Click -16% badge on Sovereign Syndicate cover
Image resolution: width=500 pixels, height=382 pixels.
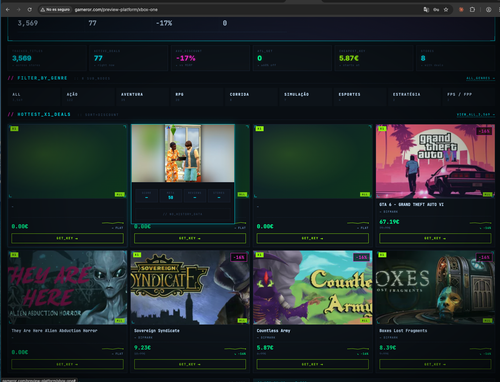239,257
